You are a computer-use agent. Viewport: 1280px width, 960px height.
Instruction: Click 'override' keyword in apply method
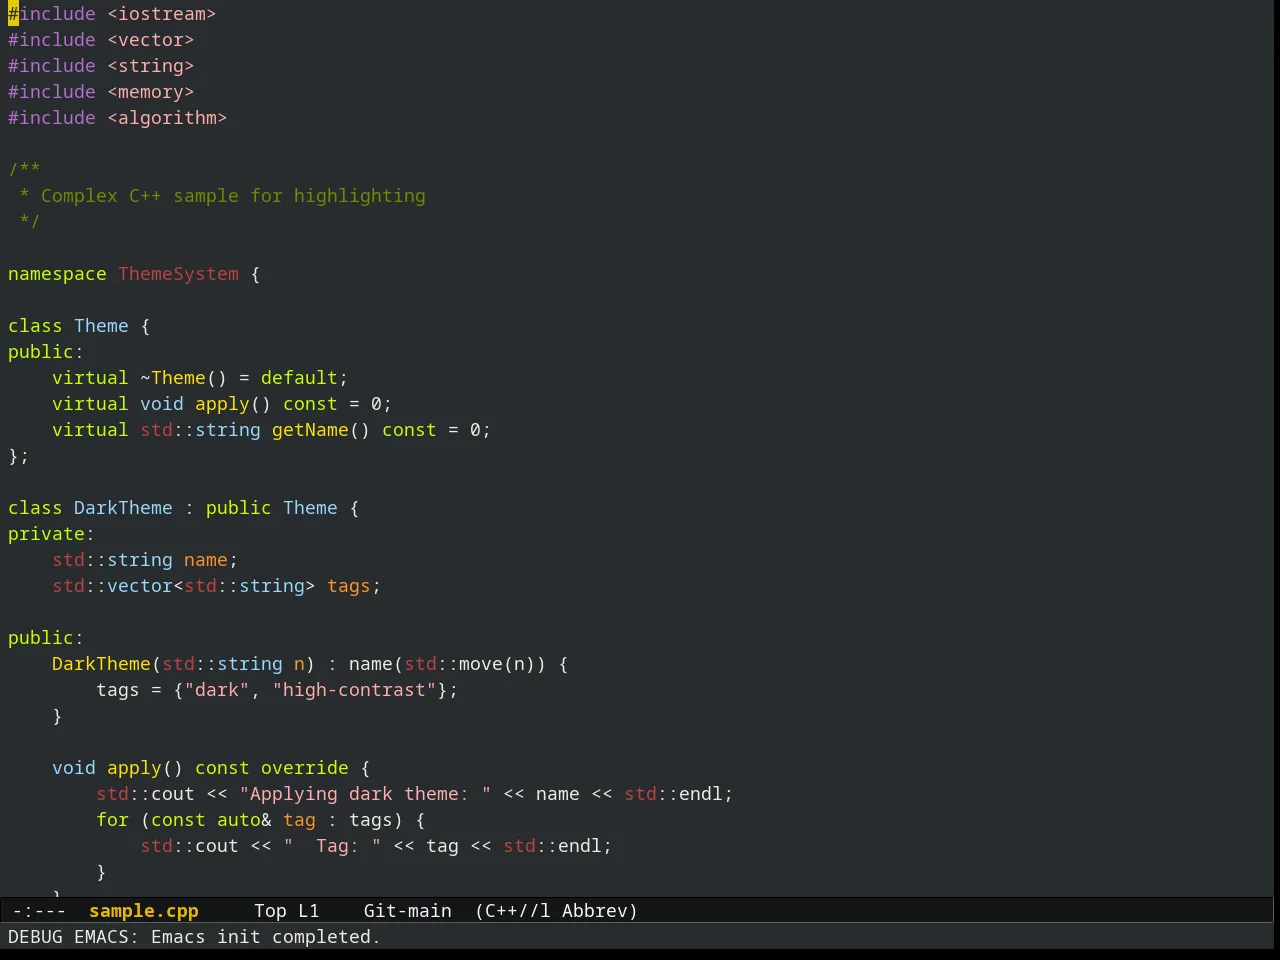coord(304,768)
